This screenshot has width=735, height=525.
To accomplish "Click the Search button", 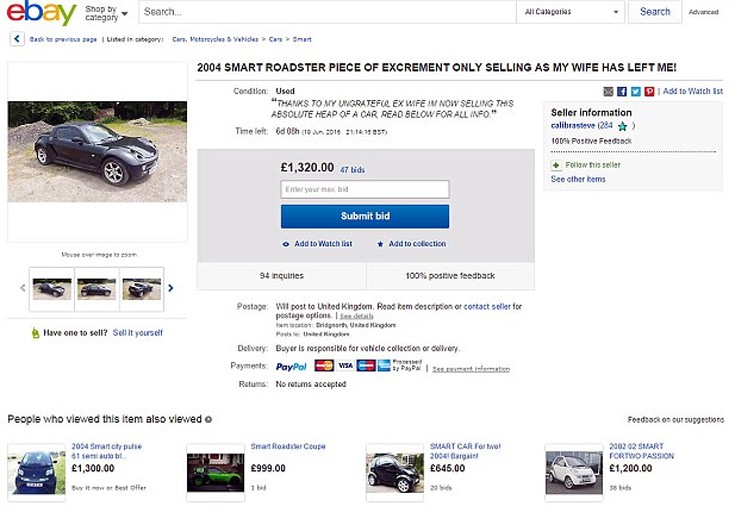I will coord(655,12).
